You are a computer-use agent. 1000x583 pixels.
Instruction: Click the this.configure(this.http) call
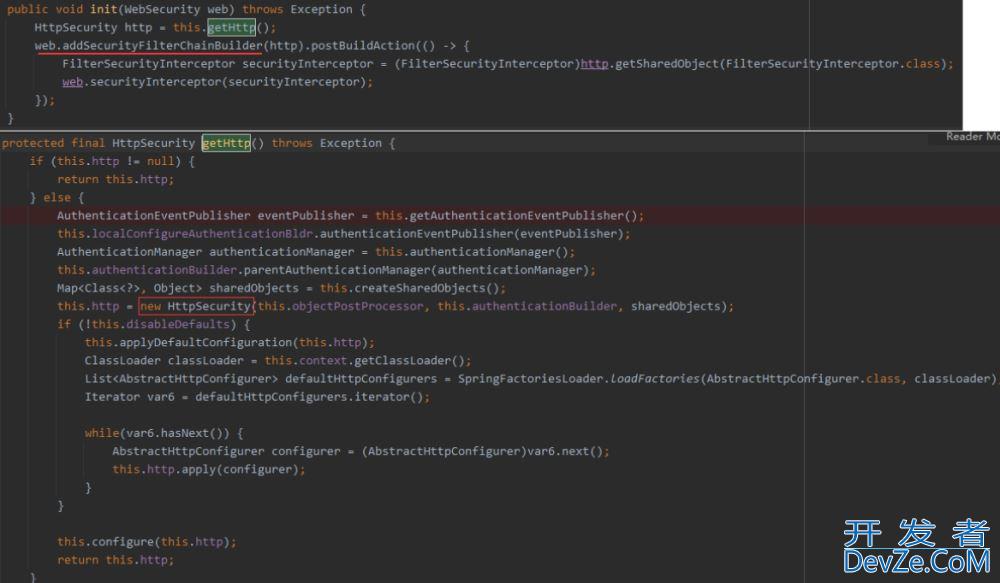point(143,542)
